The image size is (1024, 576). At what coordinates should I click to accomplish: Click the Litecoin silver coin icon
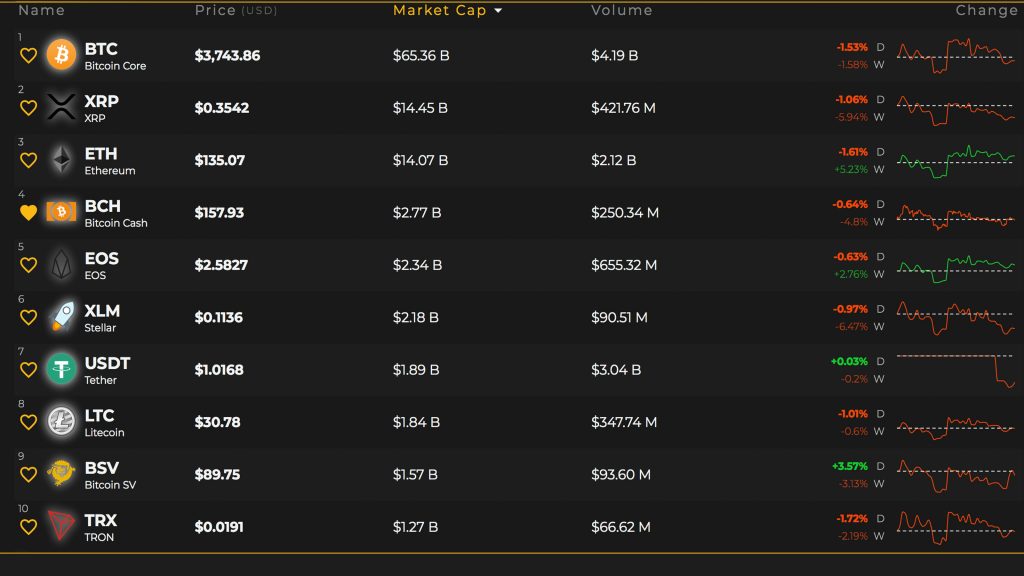[61, 421]
